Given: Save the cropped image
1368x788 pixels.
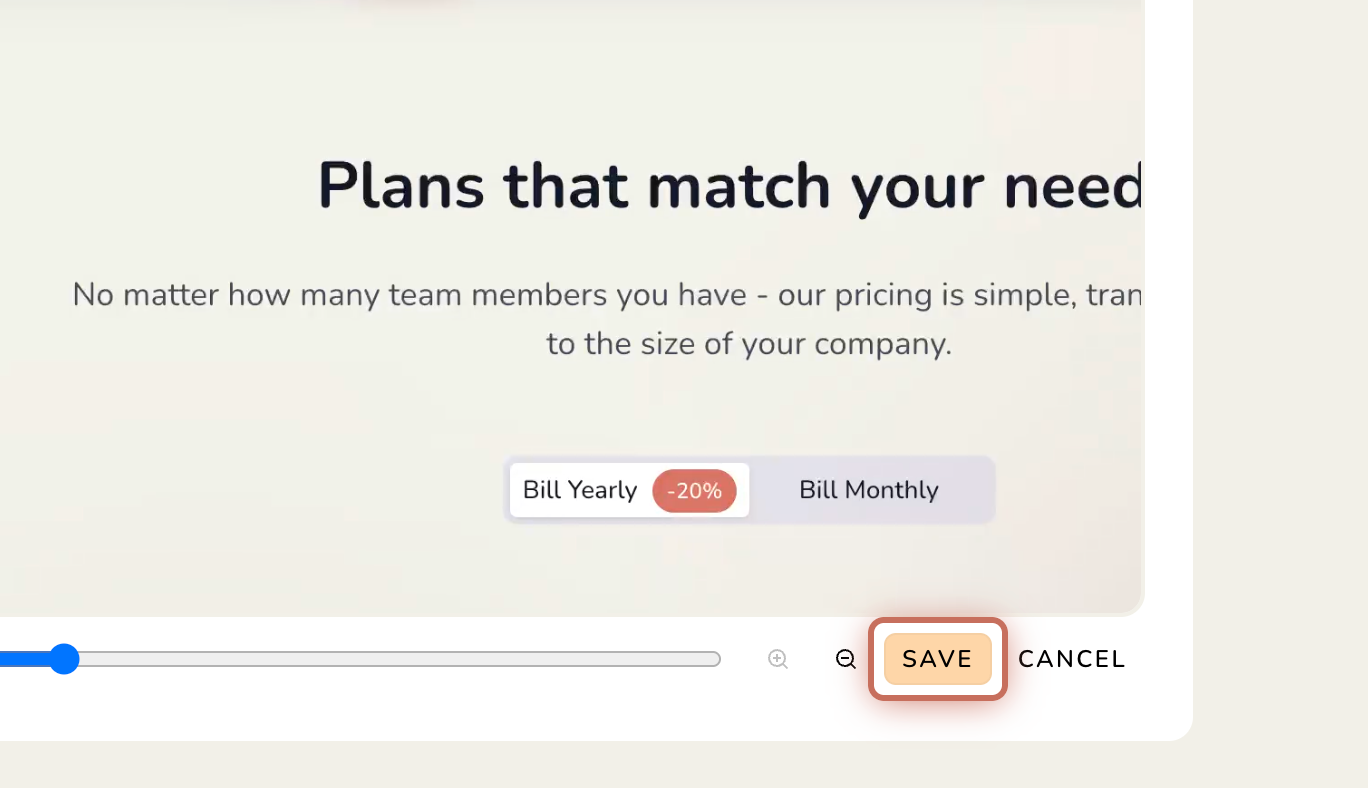Looking at the screenshot, I should tap(937, 659).
